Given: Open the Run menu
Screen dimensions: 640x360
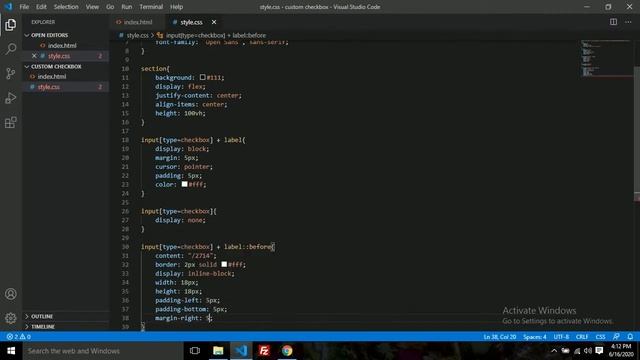Looking at the screenshot, I should pos(127,7).
